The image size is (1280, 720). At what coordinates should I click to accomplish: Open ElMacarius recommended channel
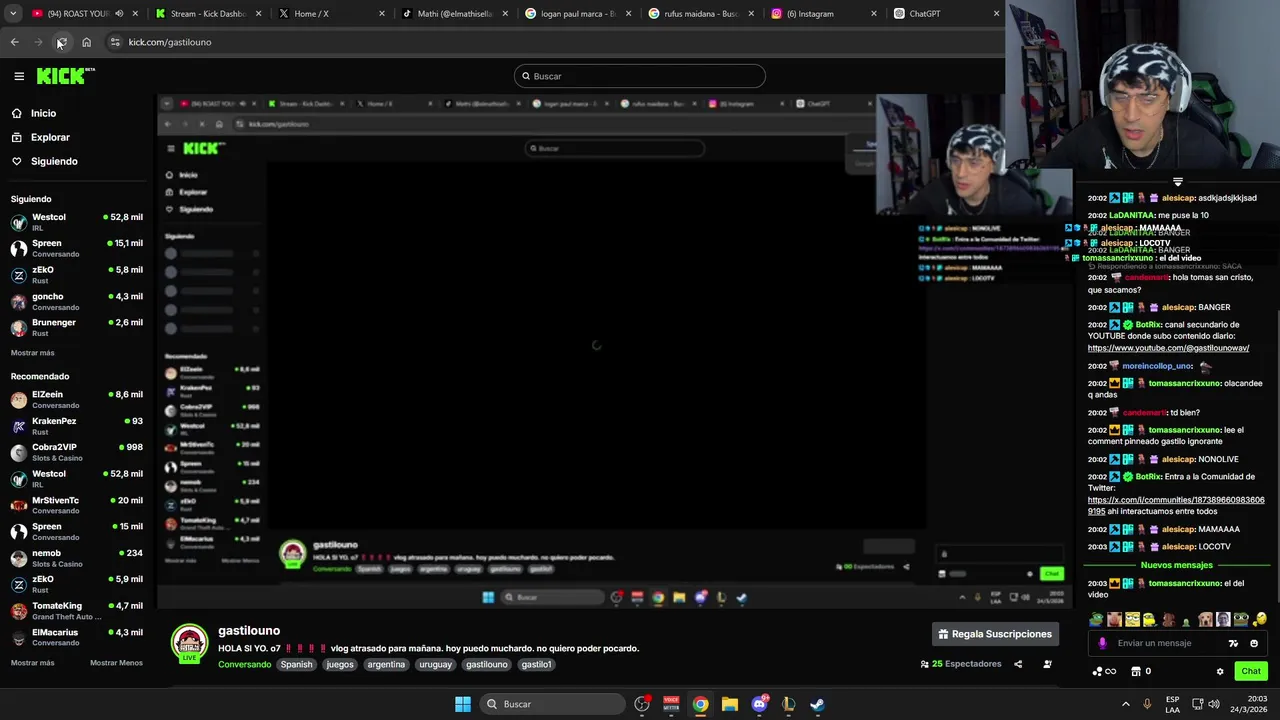[x=76, y=637]
